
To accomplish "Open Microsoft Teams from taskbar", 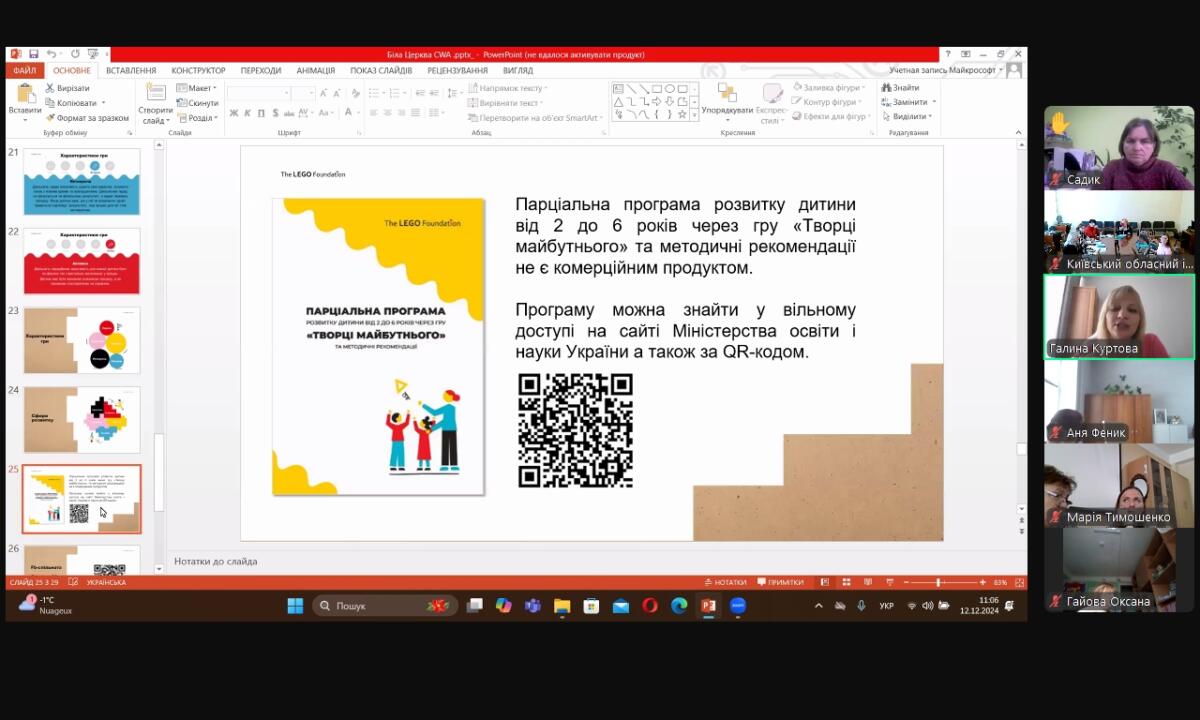I will pos(533,605).
